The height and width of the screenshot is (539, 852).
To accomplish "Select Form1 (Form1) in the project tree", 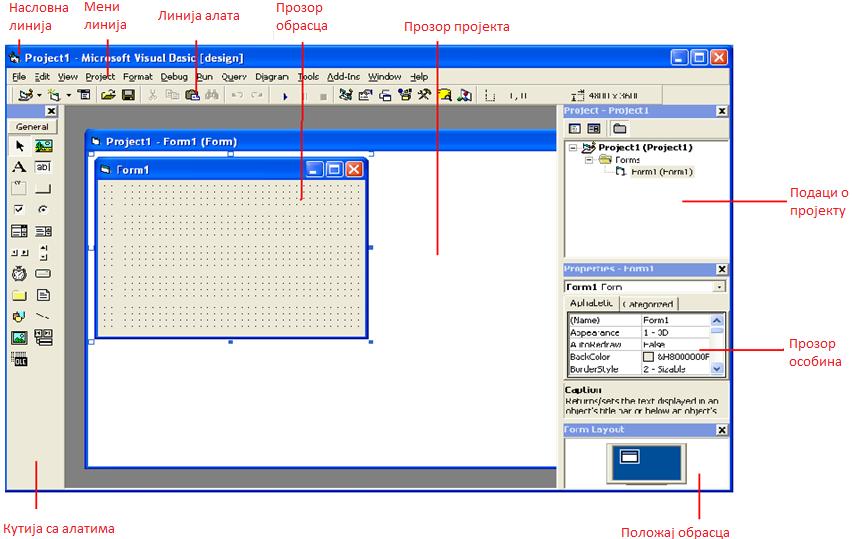I will pyautogui.click(x=661, y=172).
